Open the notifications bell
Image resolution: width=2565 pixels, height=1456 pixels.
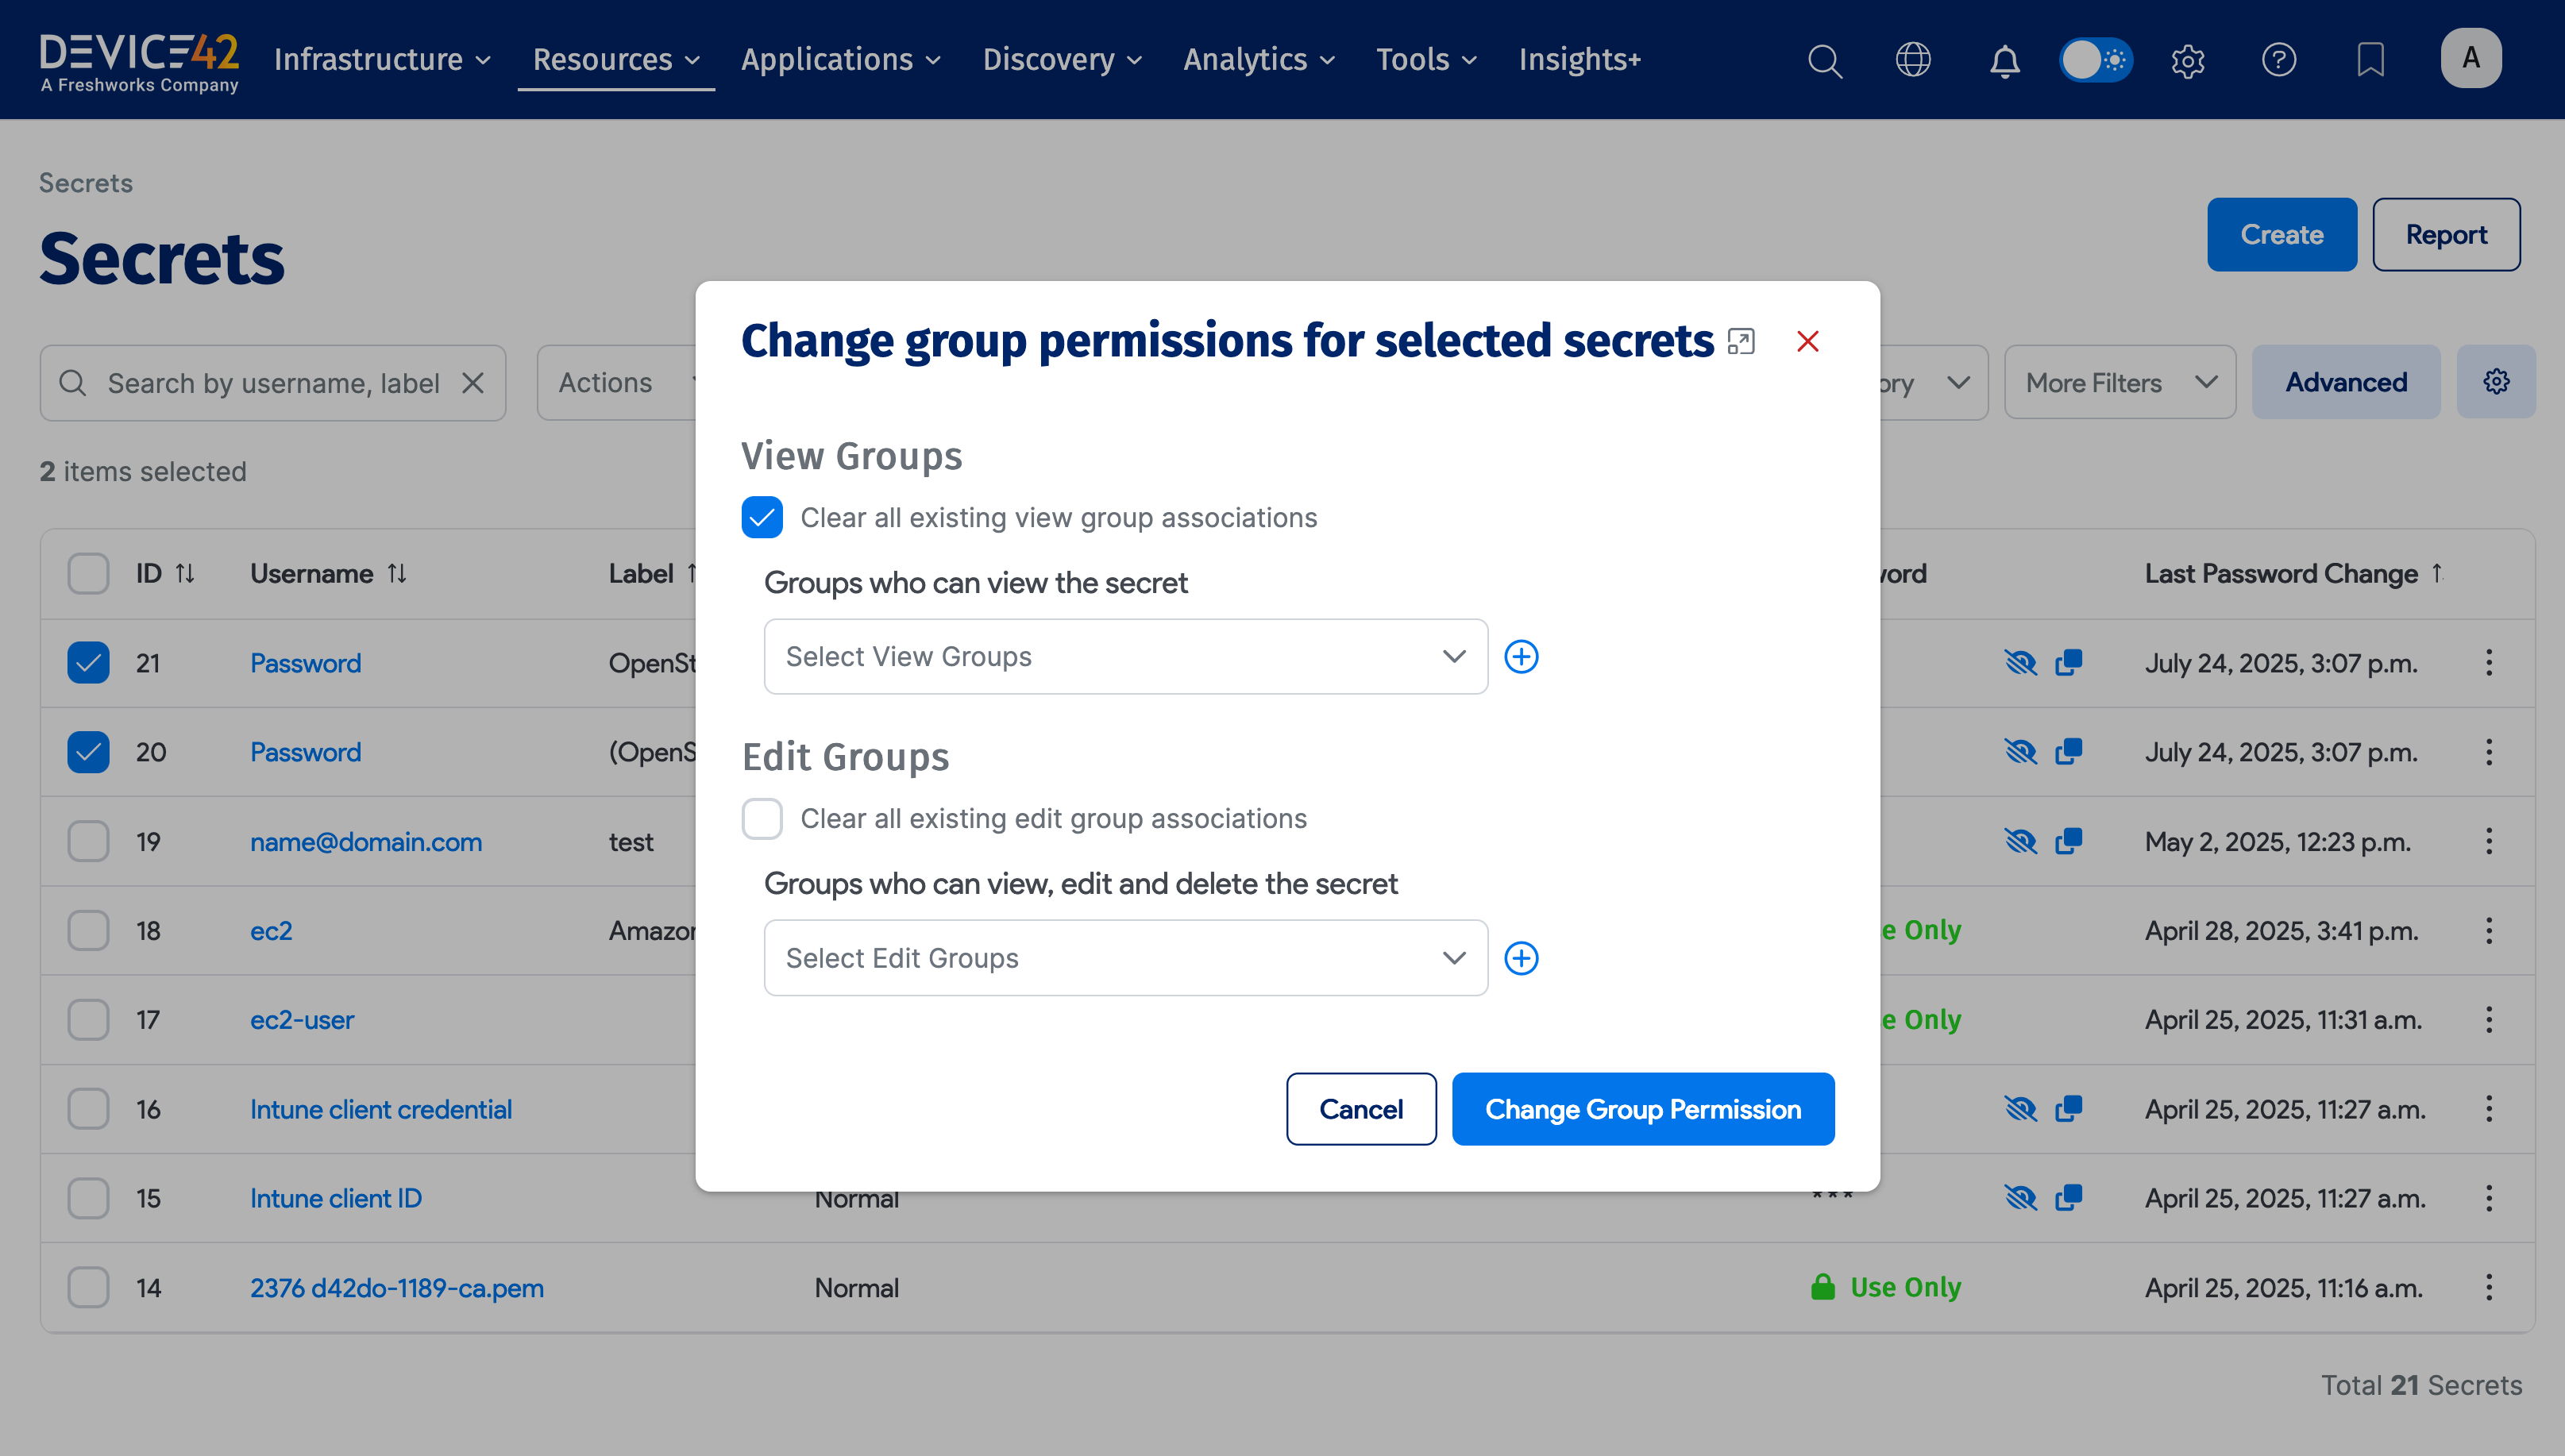tap(2004, 60)
